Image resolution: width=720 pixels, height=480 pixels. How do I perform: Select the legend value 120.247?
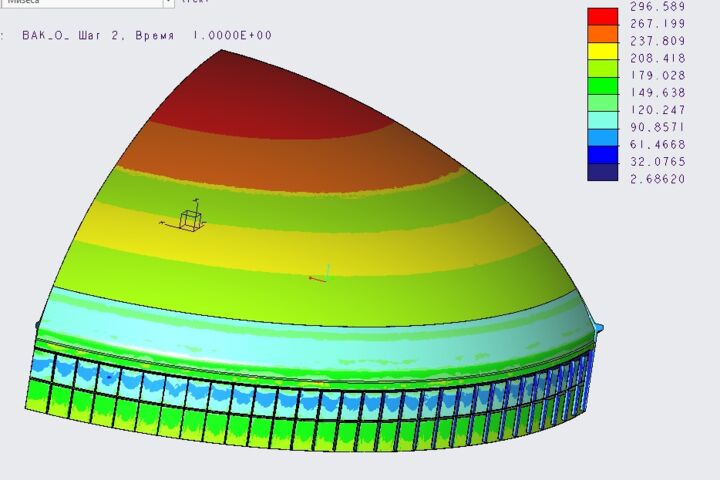pyautogui.click(x=658, y=110)
